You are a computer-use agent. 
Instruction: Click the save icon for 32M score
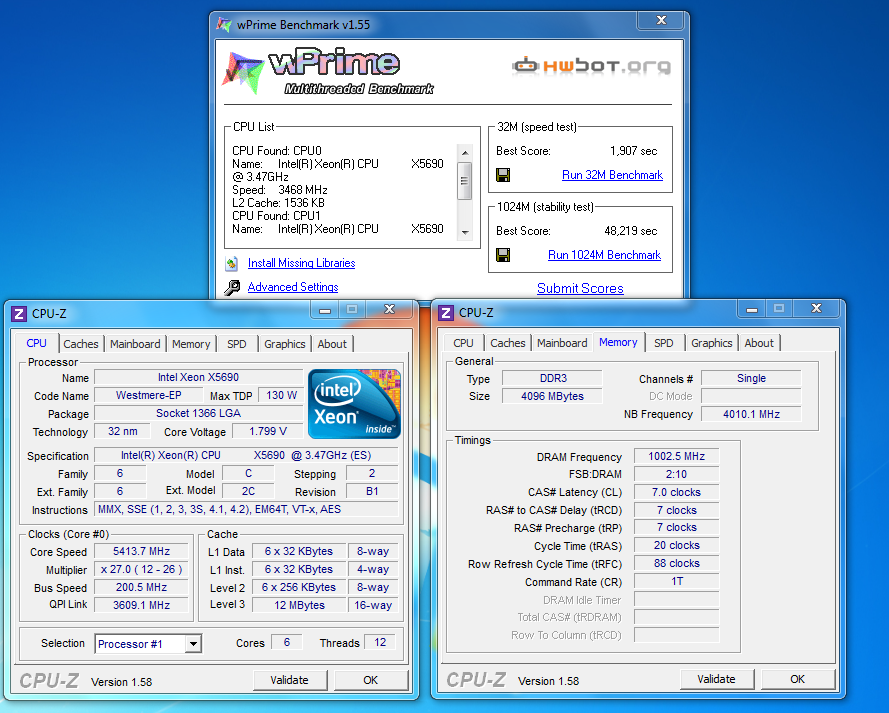[502, 175]
